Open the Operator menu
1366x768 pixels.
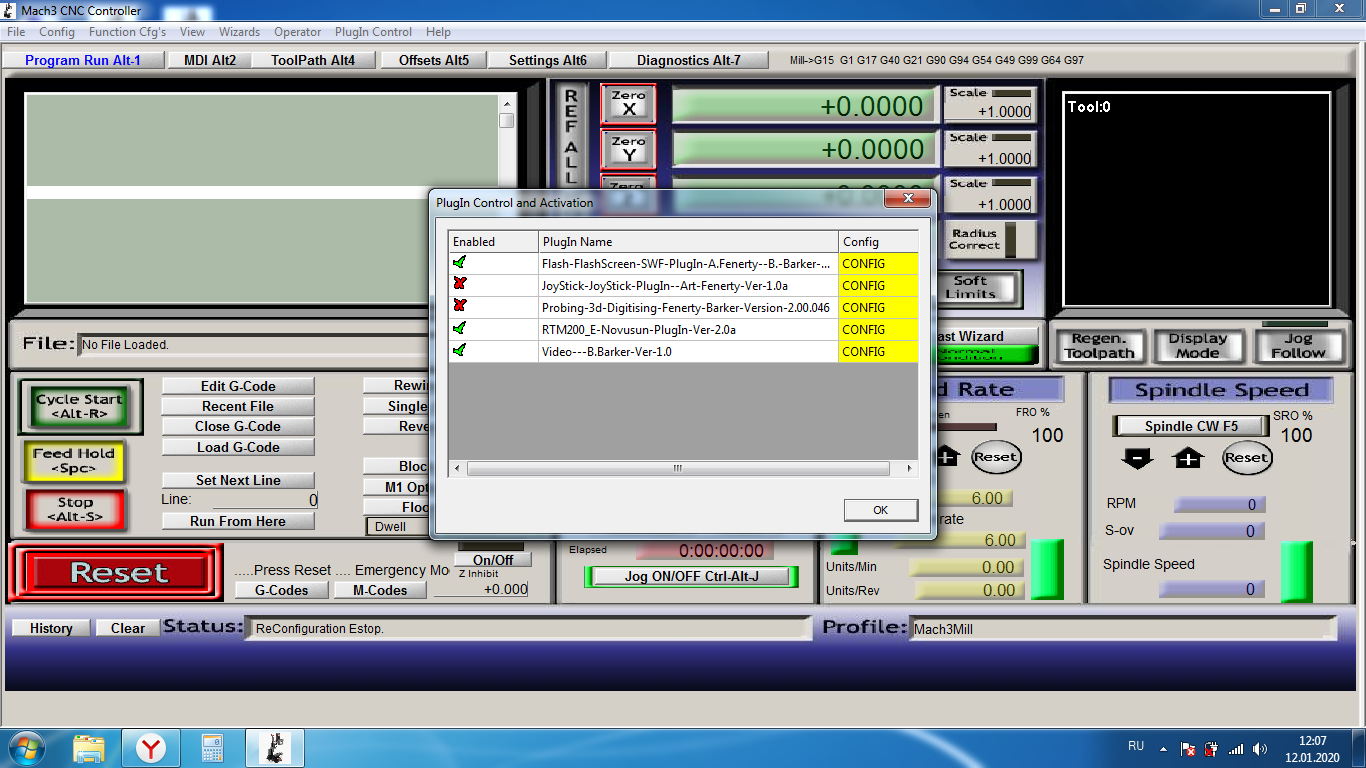click(x=298, y=32)
